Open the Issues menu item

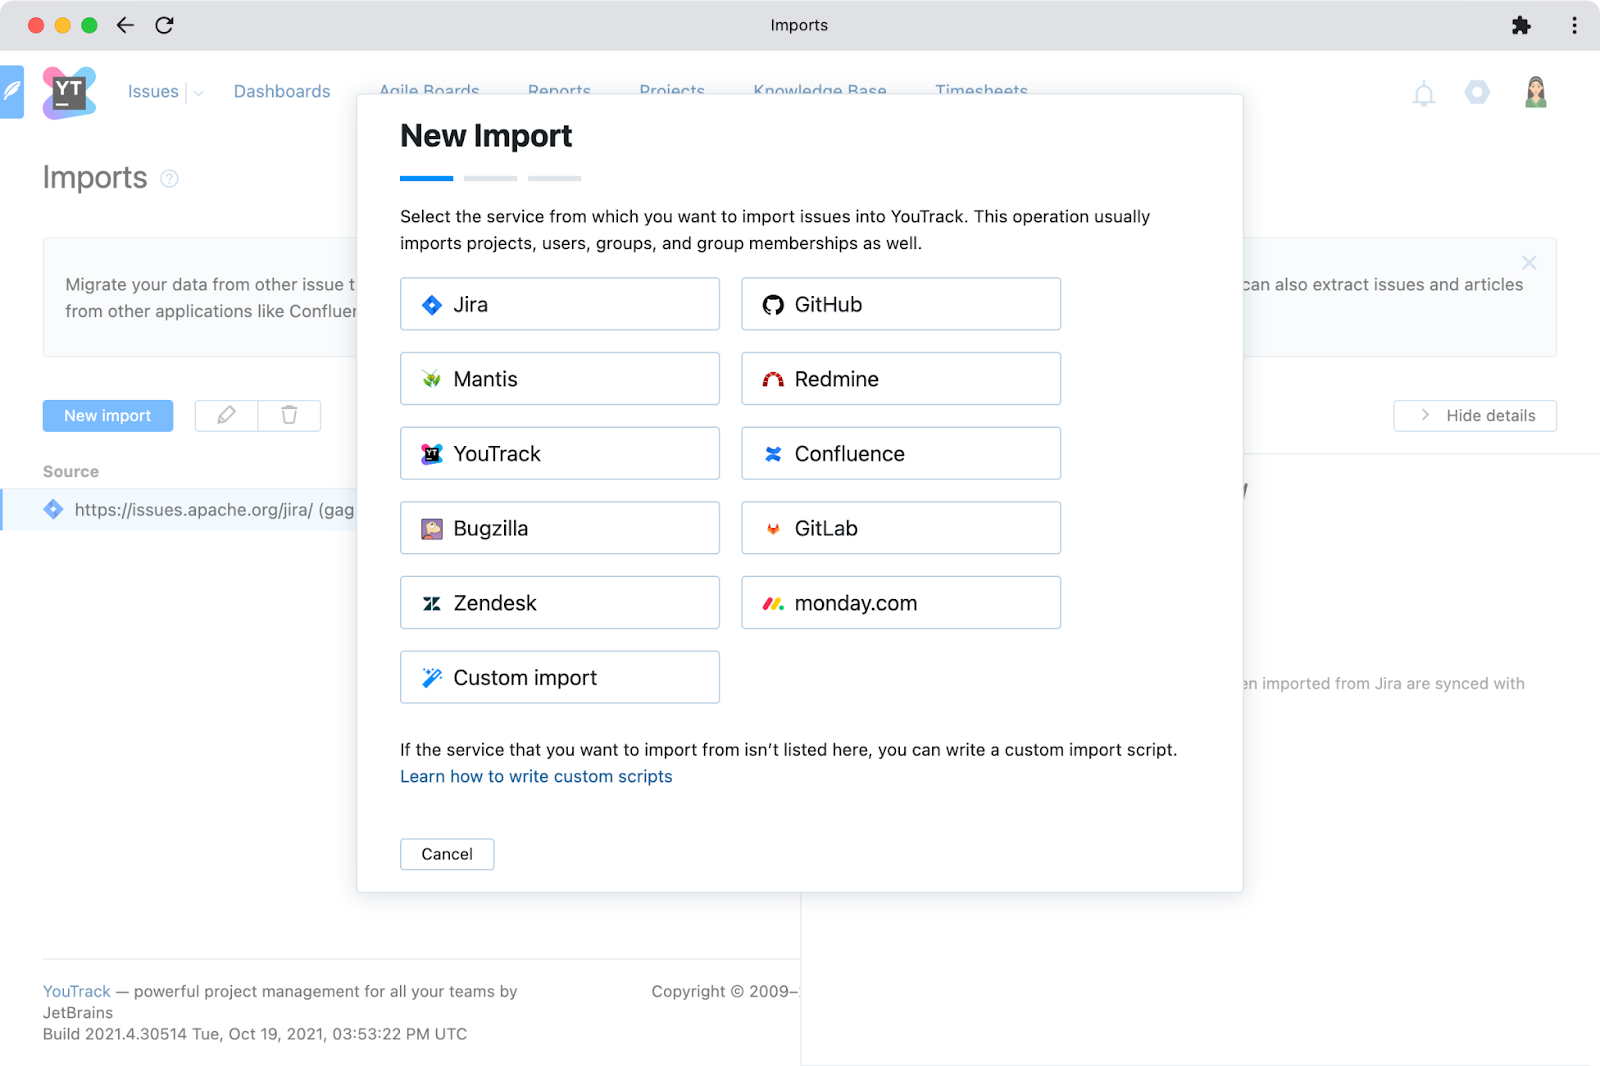click(153, 92)
